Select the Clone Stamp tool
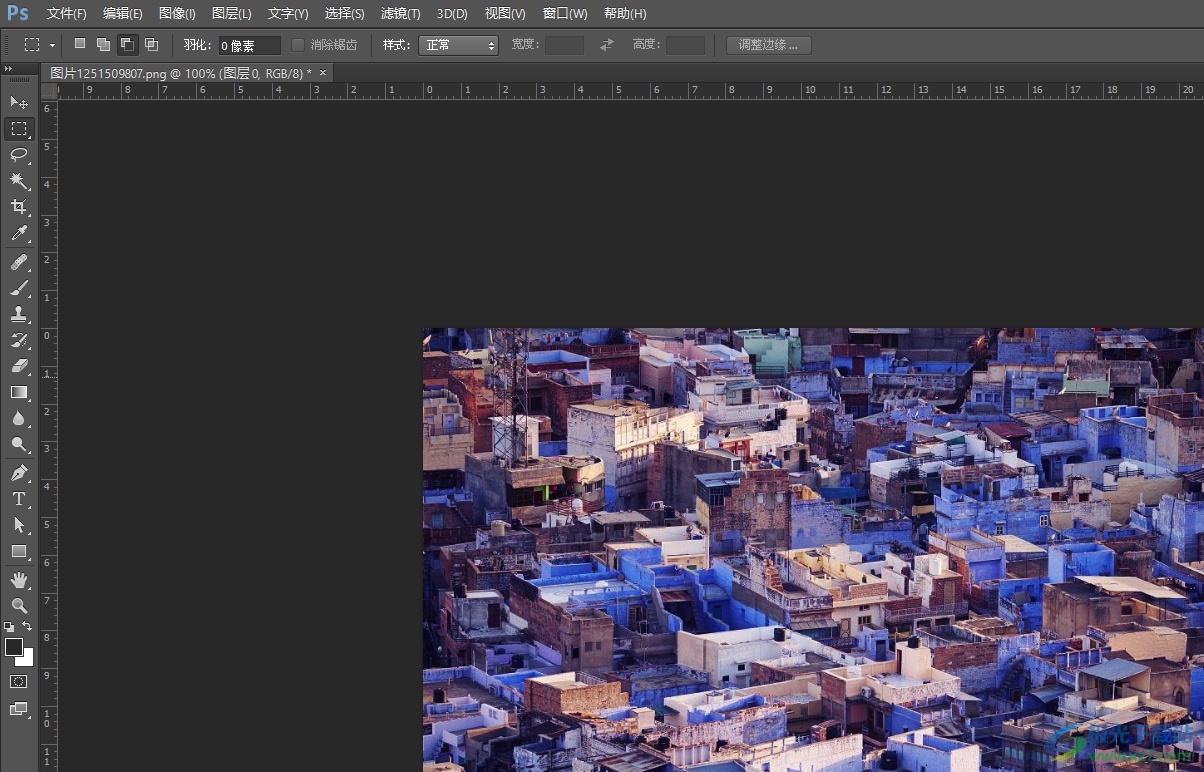1204x772 pixels. click(x=19, y=314)
